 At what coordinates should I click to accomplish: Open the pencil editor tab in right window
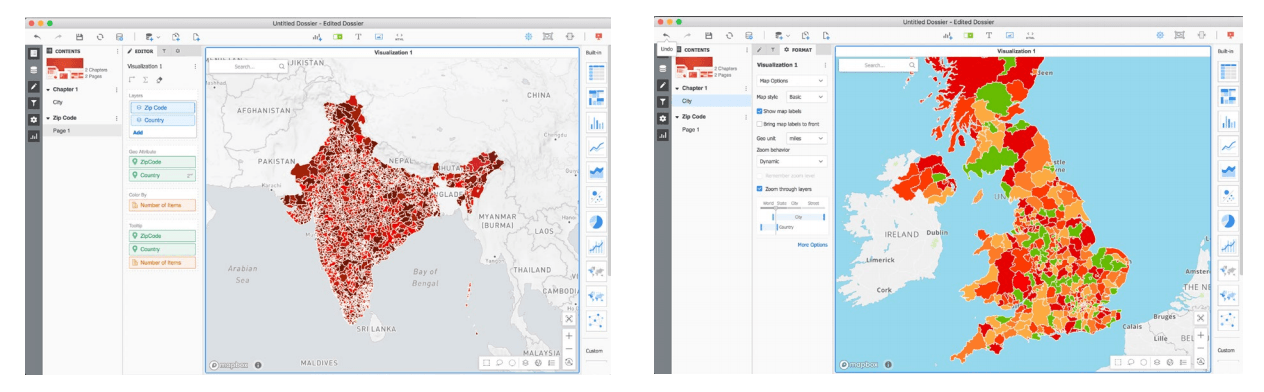coord(760,49)
